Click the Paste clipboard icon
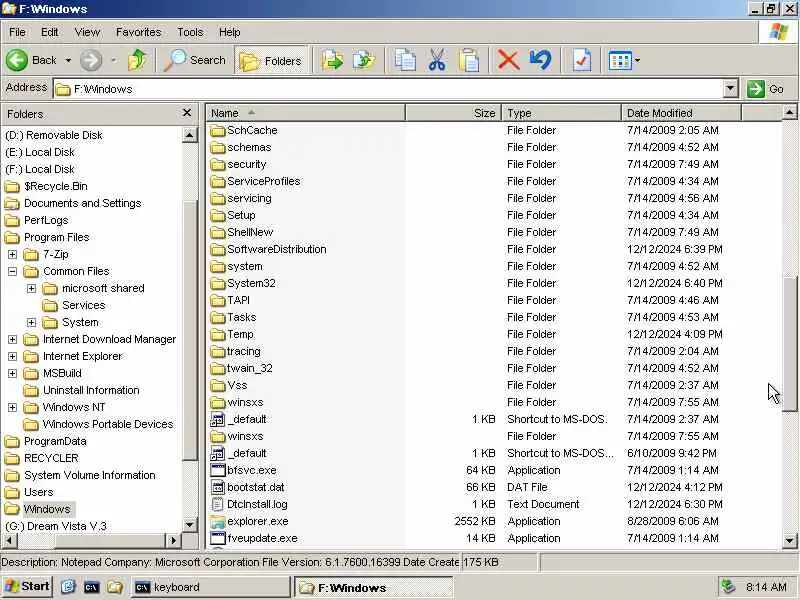The image size is (800, 600). tap(469, 60)
